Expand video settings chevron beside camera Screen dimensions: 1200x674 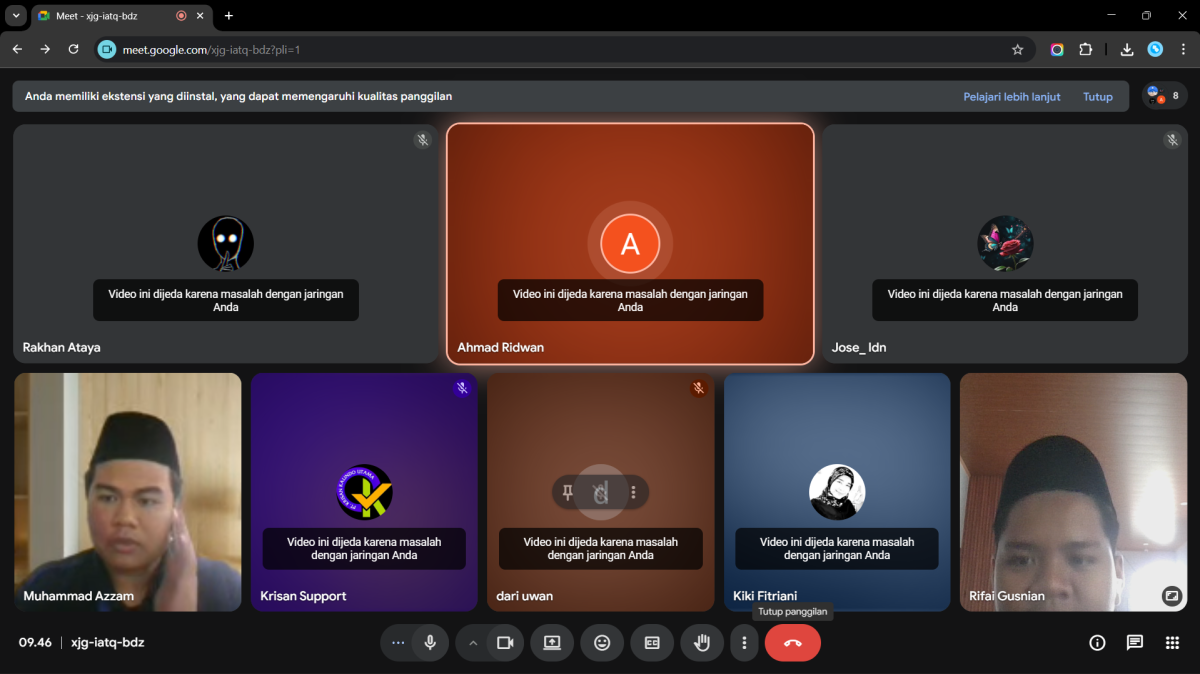pos(473,643)
